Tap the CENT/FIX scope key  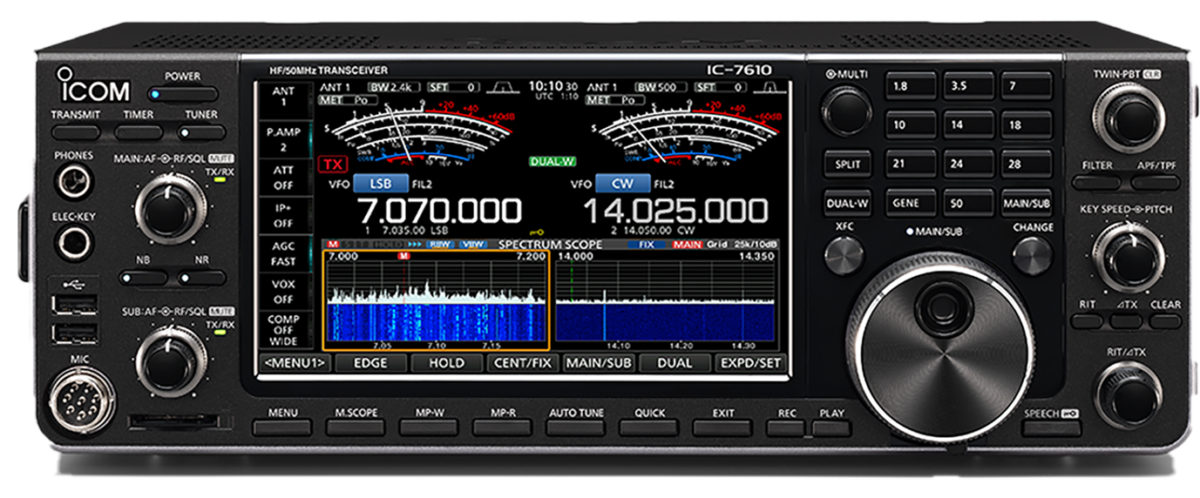(x=523, y=364)
